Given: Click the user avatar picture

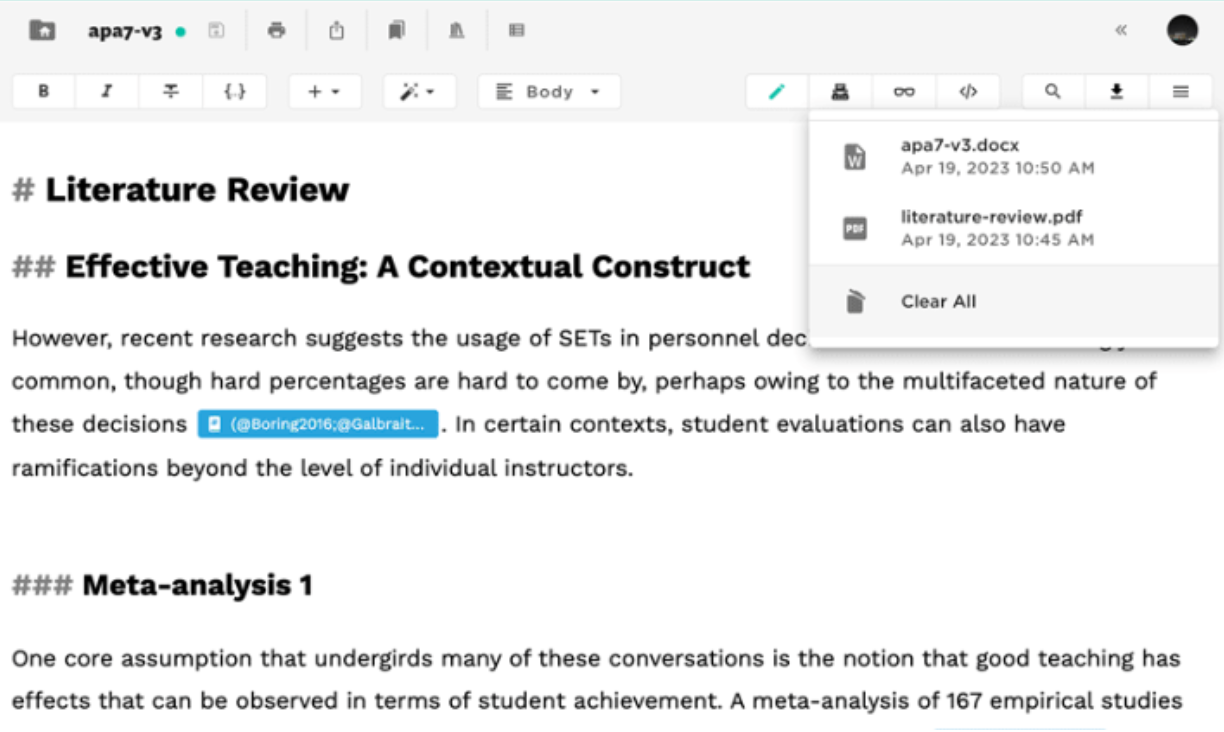Looking at the screenshot, I should point(1182,30).
